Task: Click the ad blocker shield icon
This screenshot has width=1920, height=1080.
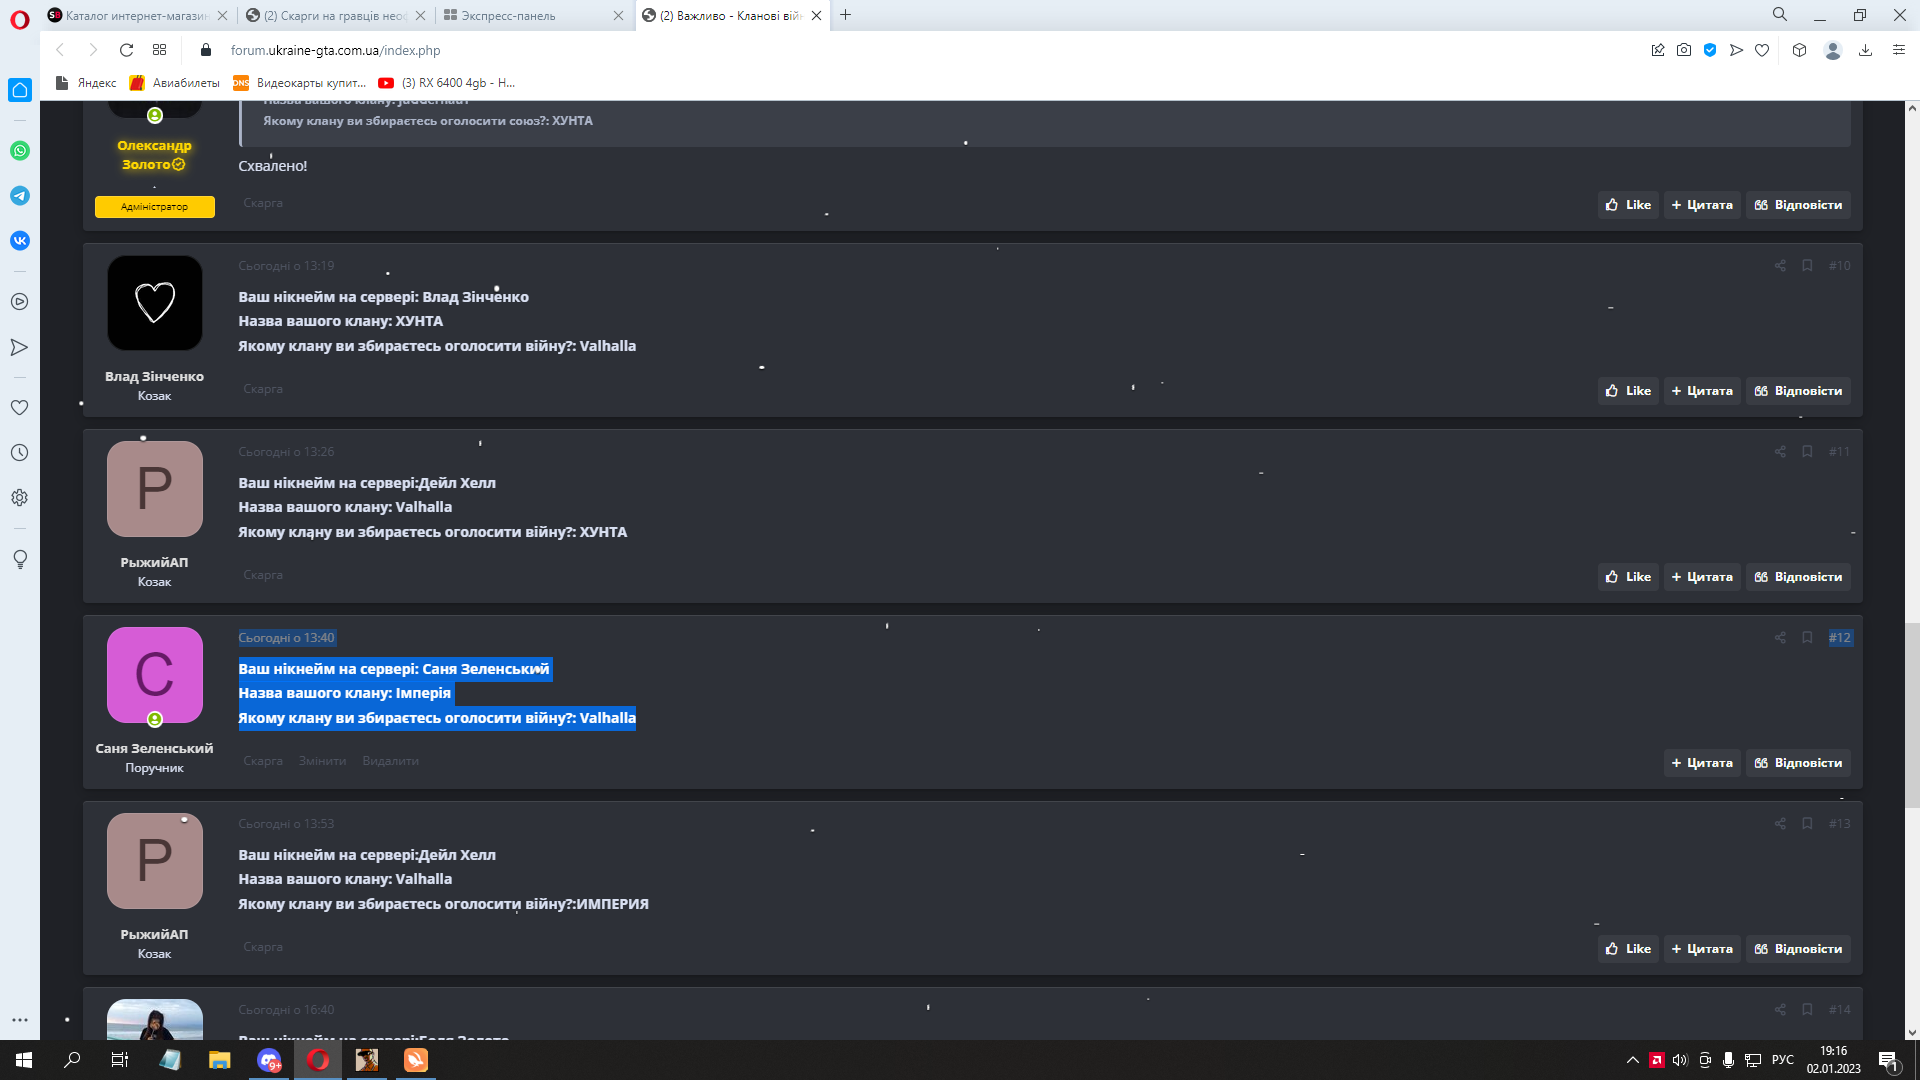Action: pyautogui.click(x=1710, y=50)
